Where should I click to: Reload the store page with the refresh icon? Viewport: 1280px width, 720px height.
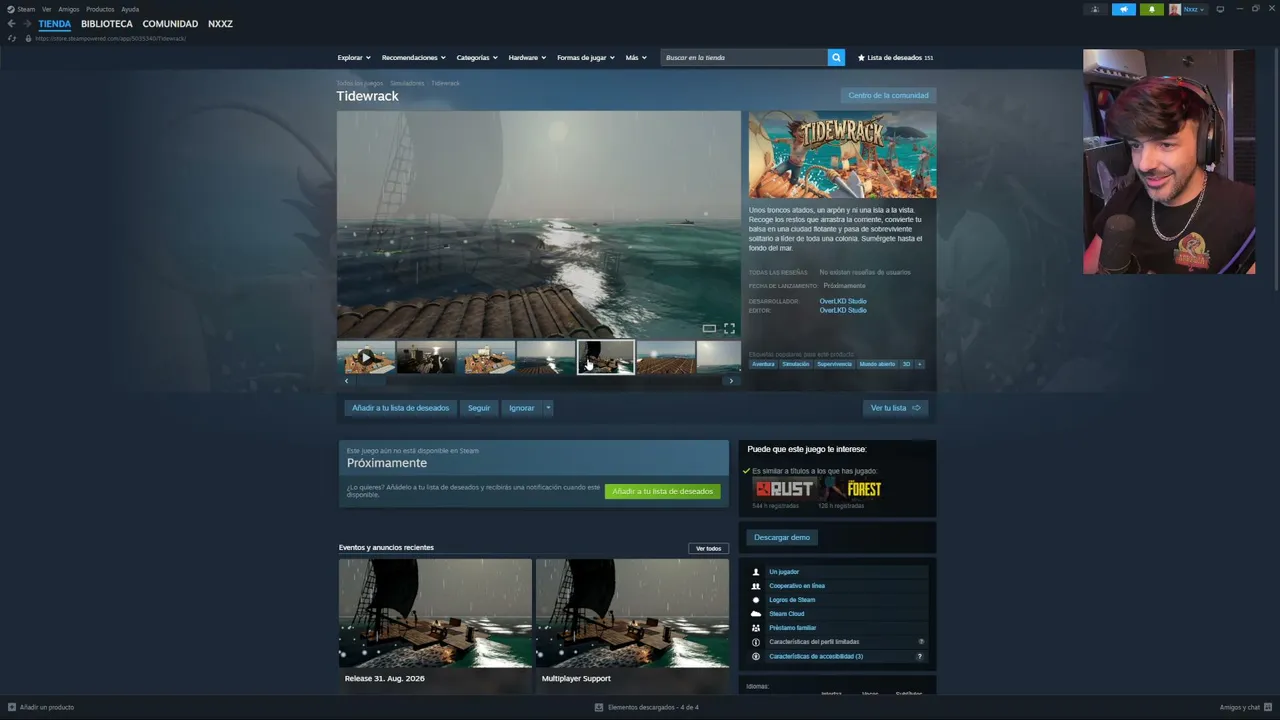tap(12, 38)
